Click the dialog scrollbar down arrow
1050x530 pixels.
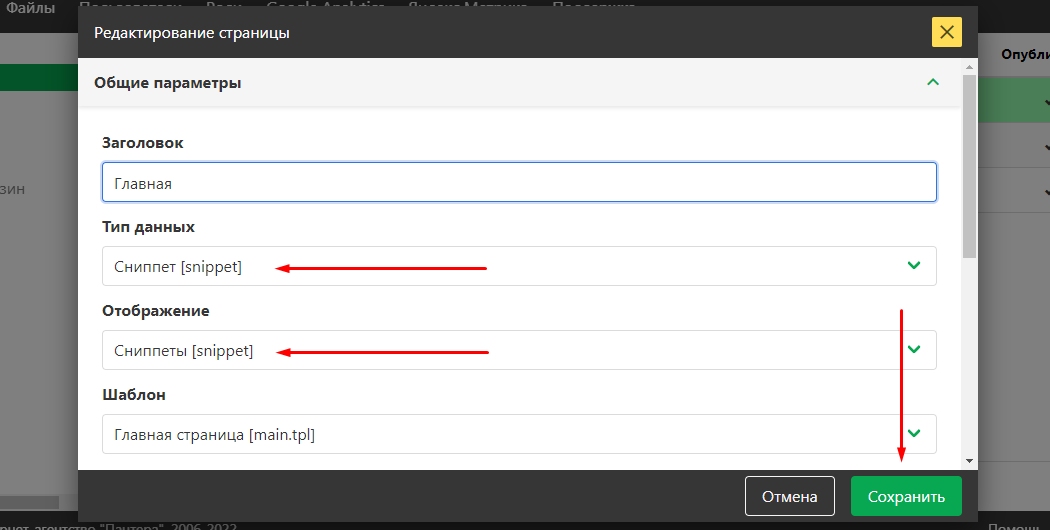968,460
